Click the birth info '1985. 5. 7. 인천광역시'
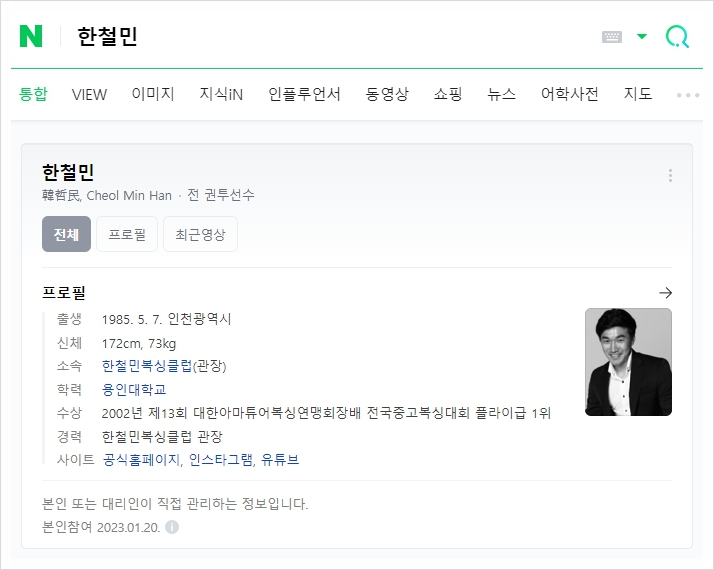 (x=167, y=319)
